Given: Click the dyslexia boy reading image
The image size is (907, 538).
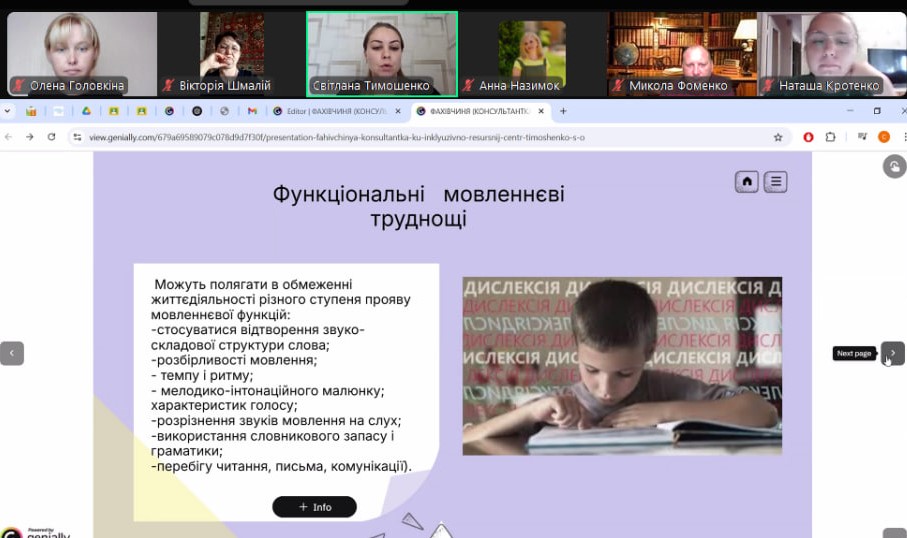Looking at the screenshot, I should pyautogui.click(x=622, y=366).
